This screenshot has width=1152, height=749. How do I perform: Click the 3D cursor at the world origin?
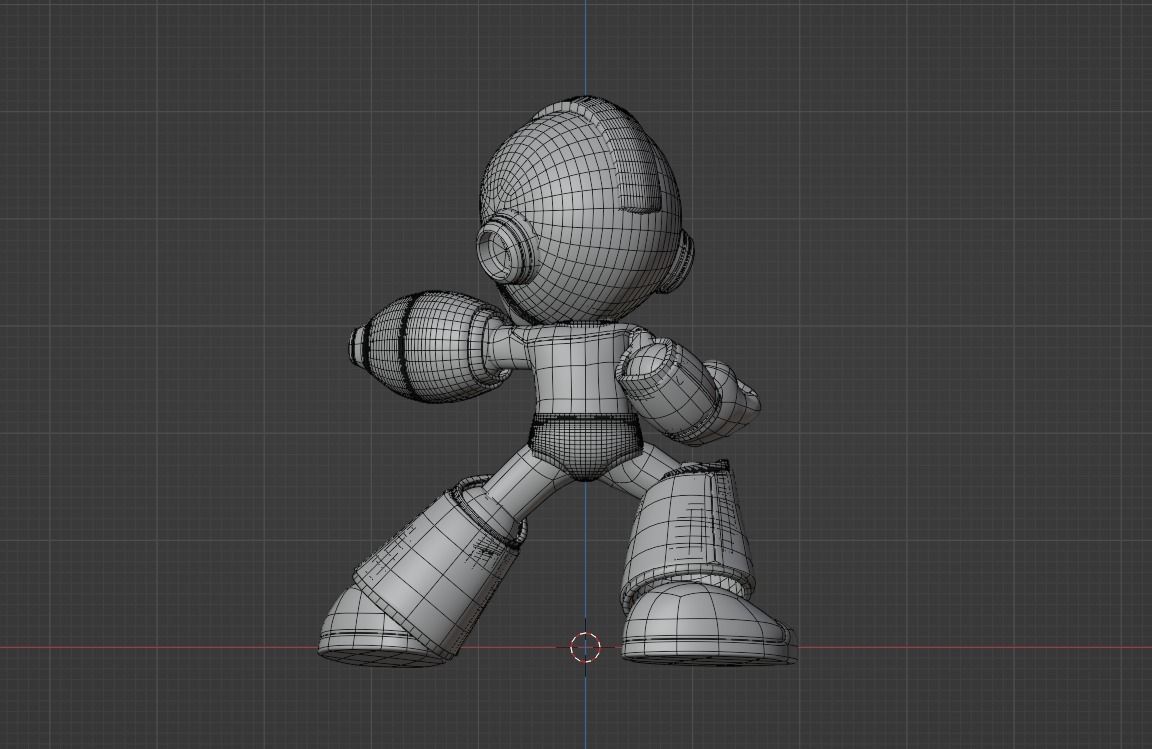click(586, 648)
